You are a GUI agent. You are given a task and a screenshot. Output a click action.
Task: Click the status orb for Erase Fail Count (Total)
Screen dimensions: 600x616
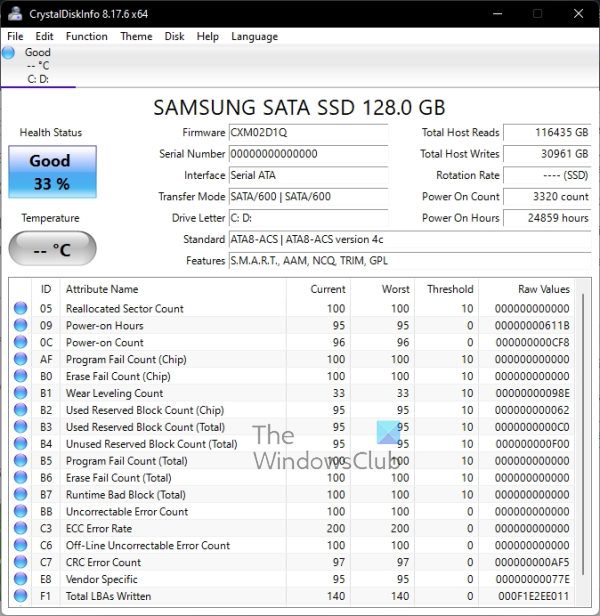tap(20, 477)
